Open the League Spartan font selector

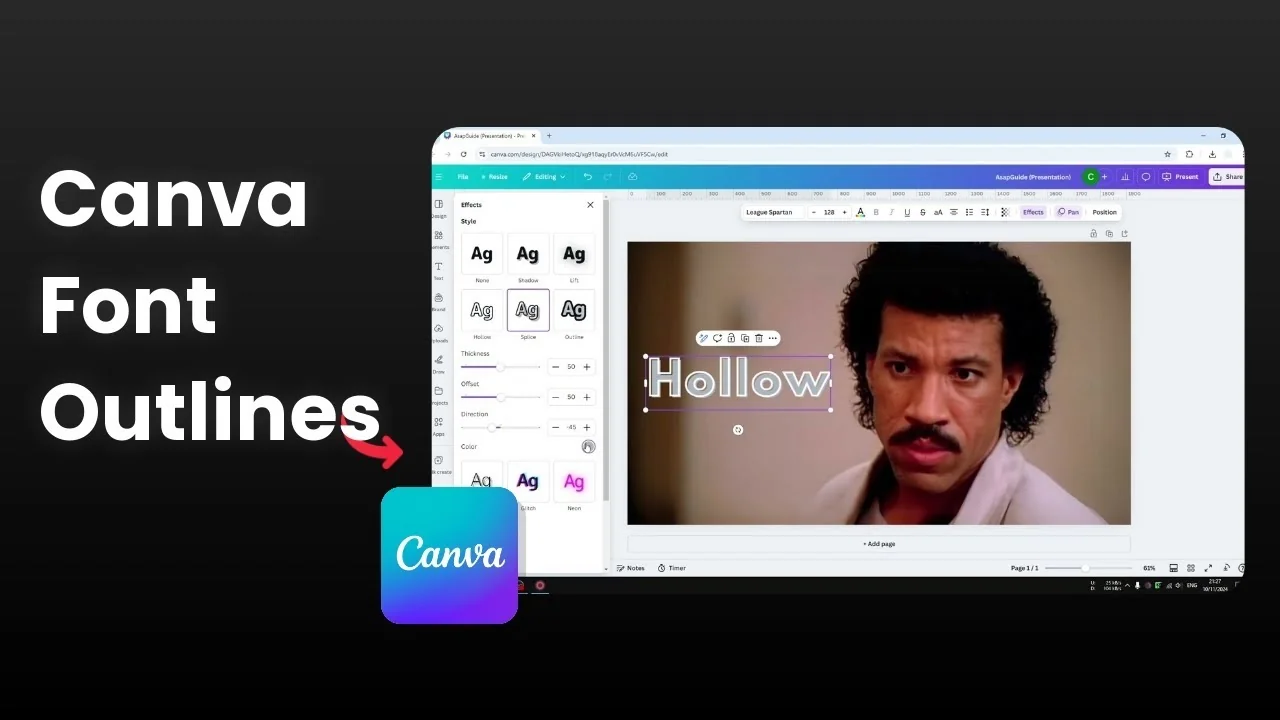pos(771,212)
